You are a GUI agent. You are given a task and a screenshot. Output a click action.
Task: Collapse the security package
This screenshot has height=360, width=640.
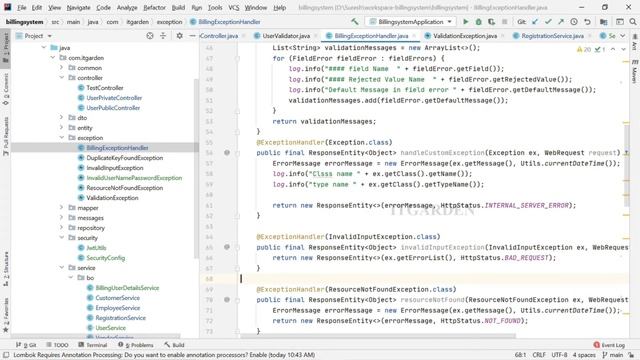62,238
